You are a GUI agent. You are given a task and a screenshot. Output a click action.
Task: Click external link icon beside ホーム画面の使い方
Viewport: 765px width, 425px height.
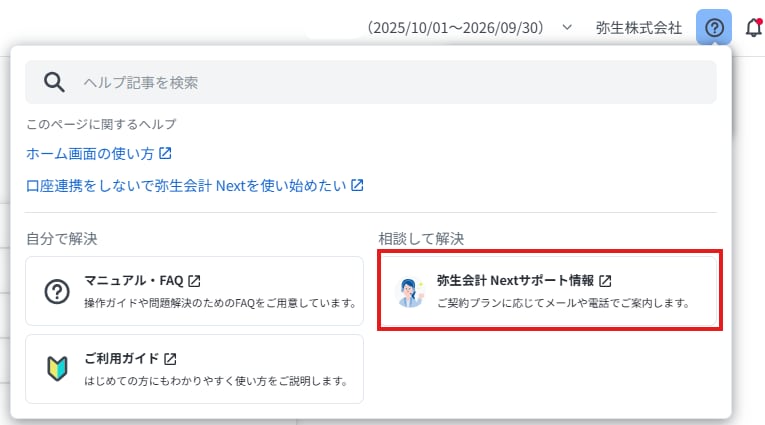pyautogui.click(x=165, y=153)
